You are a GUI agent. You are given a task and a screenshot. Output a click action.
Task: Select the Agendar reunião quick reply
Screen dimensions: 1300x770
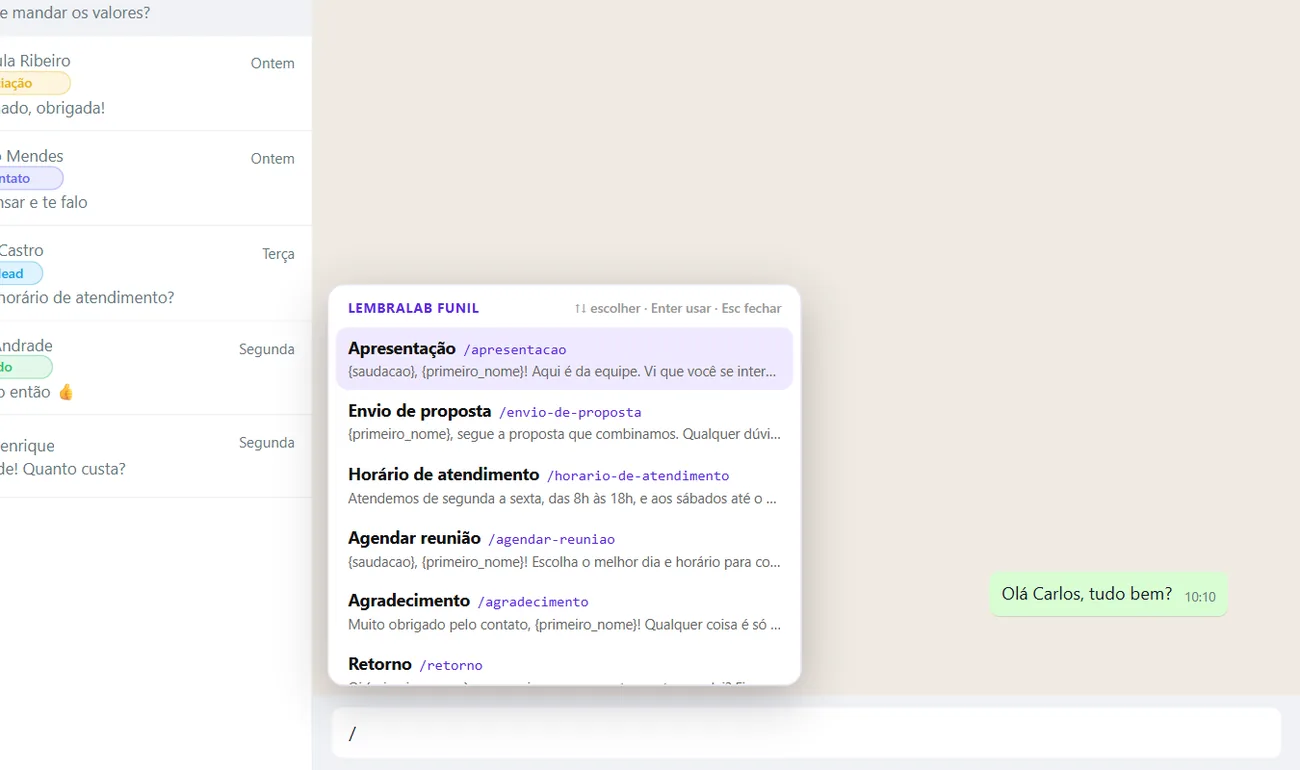(564, 549)
